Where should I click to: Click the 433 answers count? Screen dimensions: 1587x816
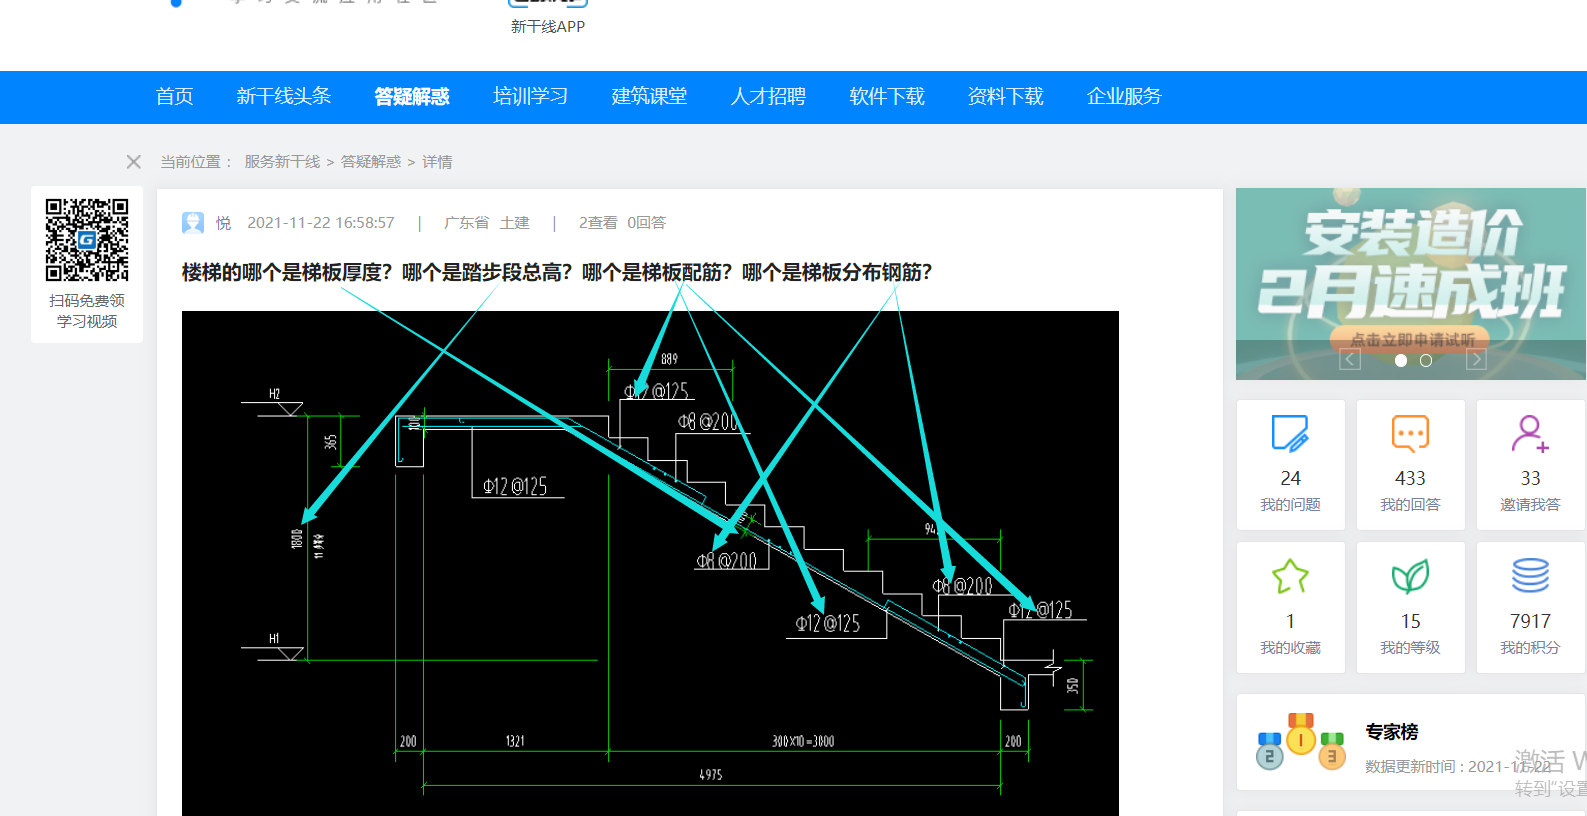coord(1410,478)
